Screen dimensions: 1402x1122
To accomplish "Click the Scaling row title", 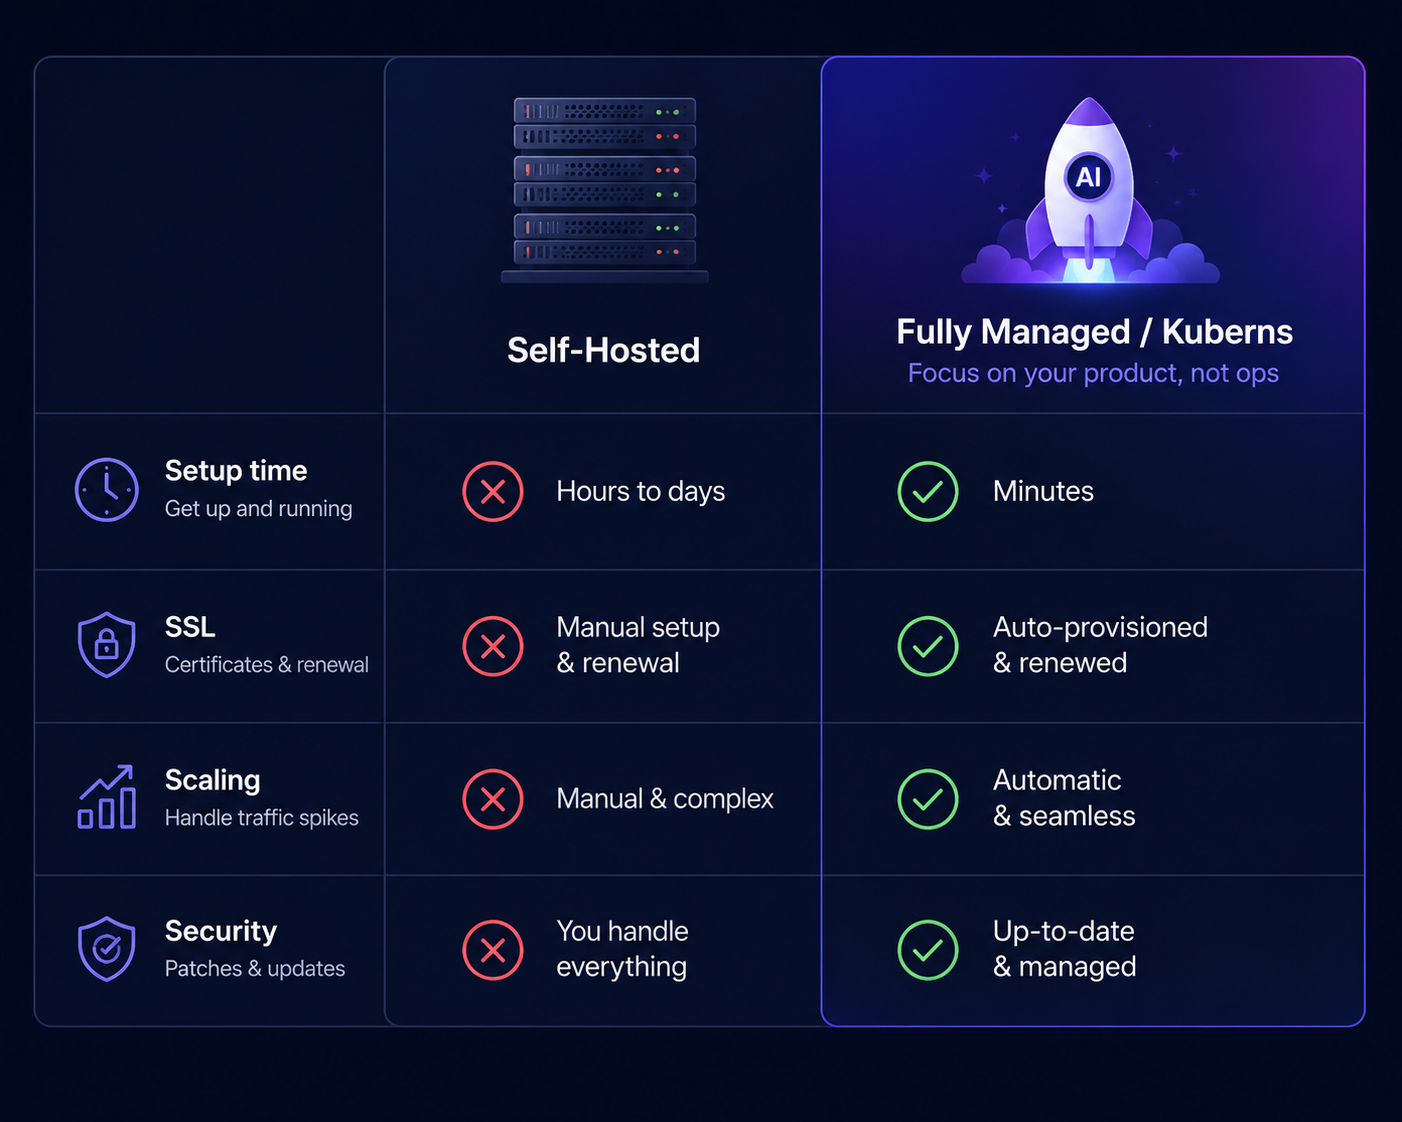I will pos(212,780).
